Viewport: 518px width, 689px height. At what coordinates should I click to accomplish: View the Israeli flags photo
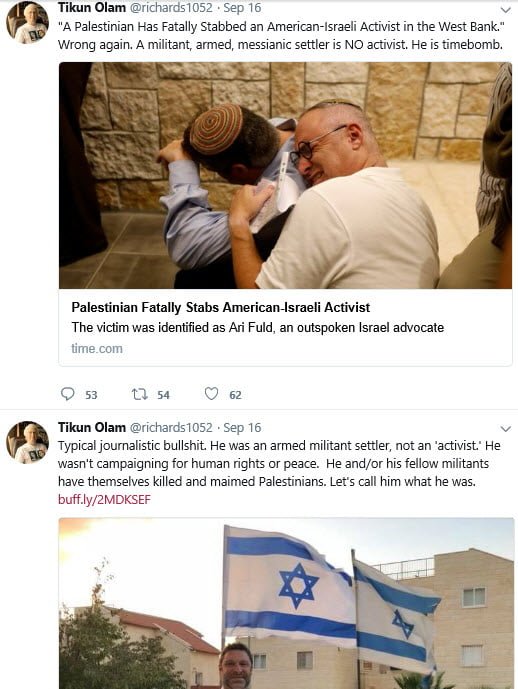(286, 603)
